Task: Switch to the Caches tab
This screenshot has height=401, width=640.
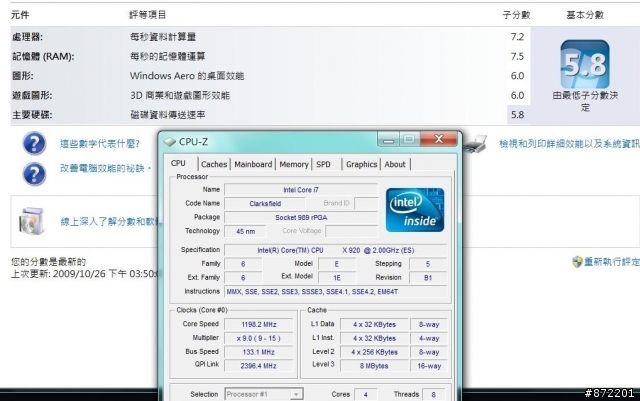Action: (x=214, y=164)
